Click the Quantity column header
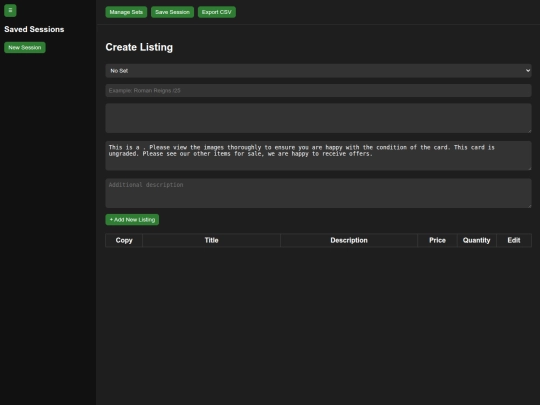540x405 pixels. tap(477, 240)
